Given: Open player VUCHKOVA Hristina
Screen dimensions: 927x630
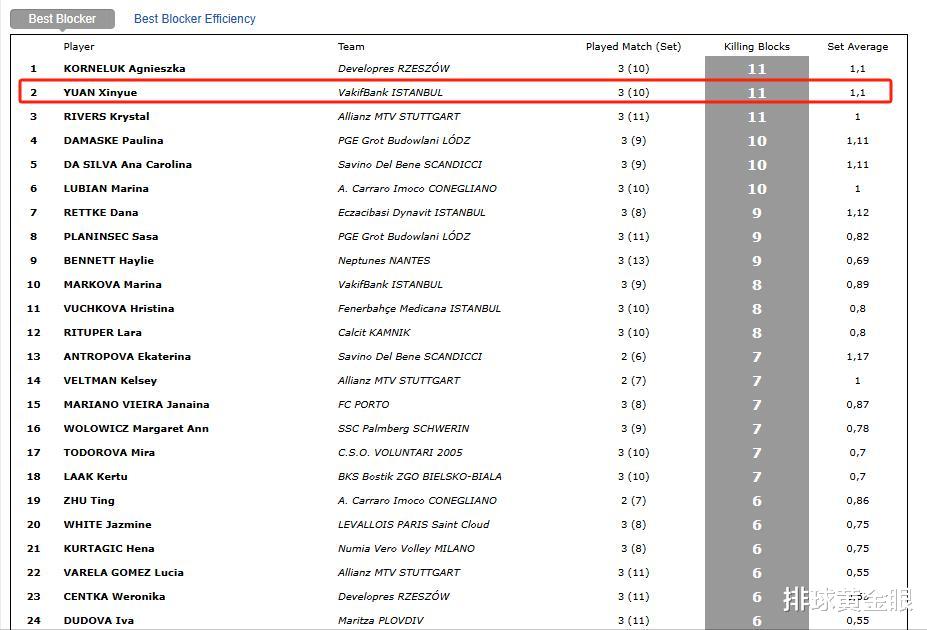Looking at the screenshot, I should 119,308.
